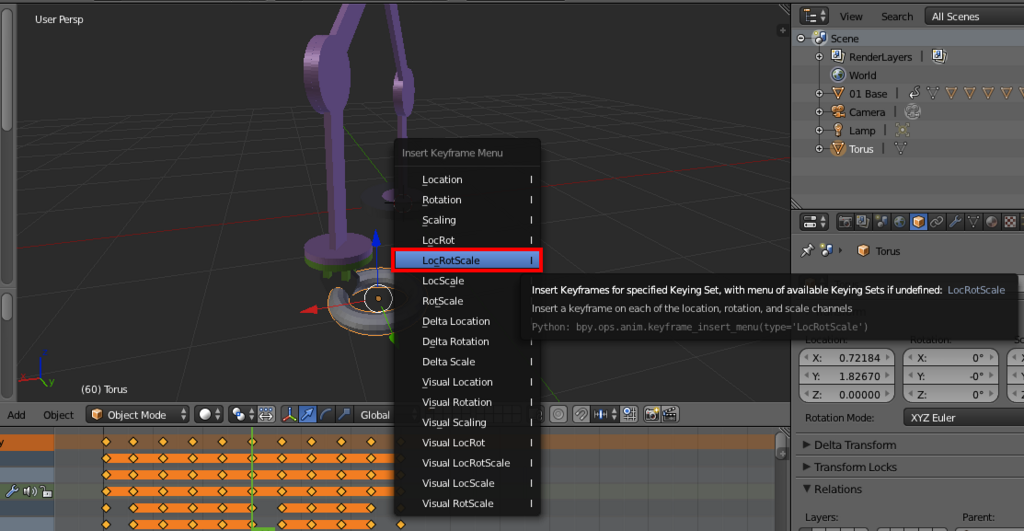Open the Rotation Mode XYZ Euler dropdown
Screen dimensions: 1024x531
pyautogui.click(x=963, y=417)
